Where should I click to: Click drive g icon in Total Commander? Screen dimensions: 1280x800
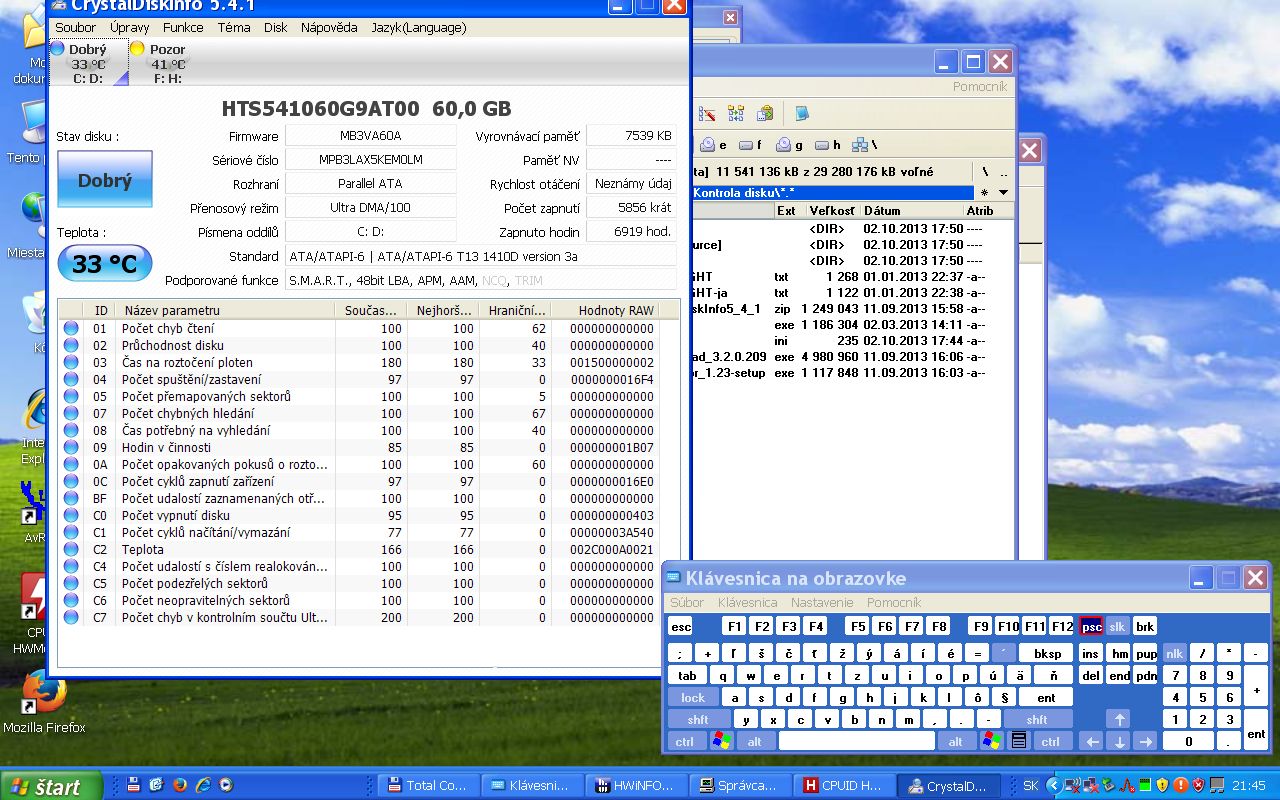click(789, 145)
